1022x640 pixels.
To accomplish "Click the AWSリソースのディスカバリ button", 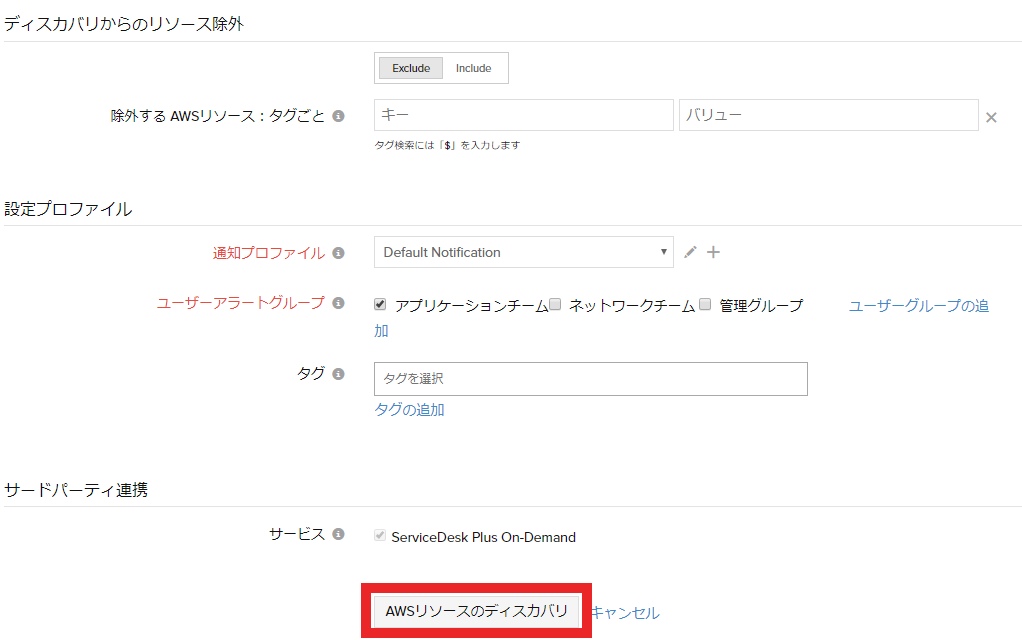I will tap(475, 610).
